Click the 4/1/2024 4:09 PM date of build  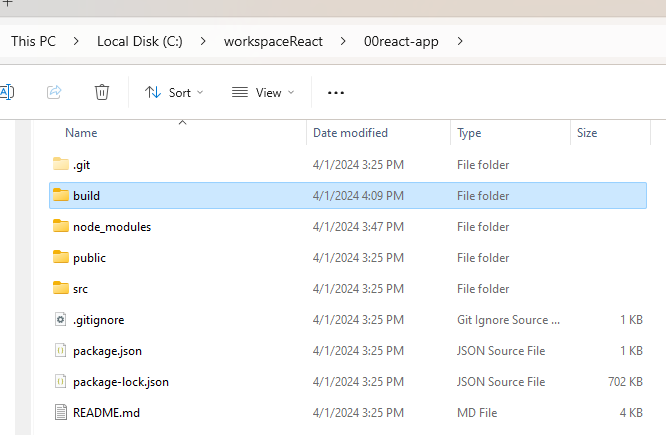tap(358, 196)
